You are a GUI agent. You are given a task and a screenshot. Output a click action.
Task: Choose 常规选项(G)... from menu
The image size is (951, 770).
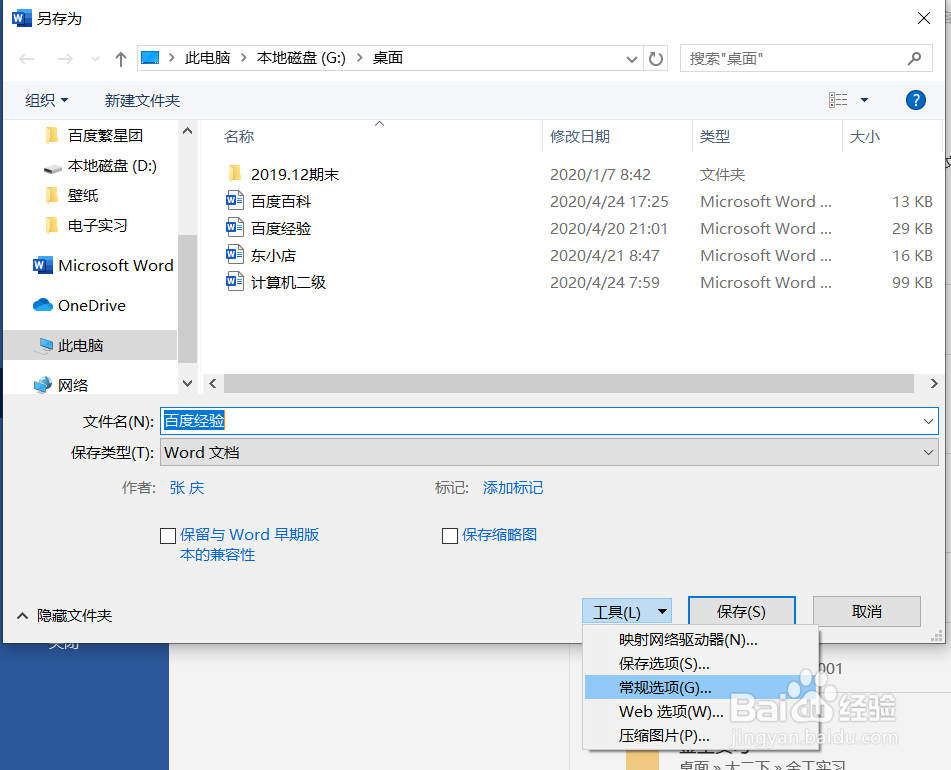tap(701, 688)
